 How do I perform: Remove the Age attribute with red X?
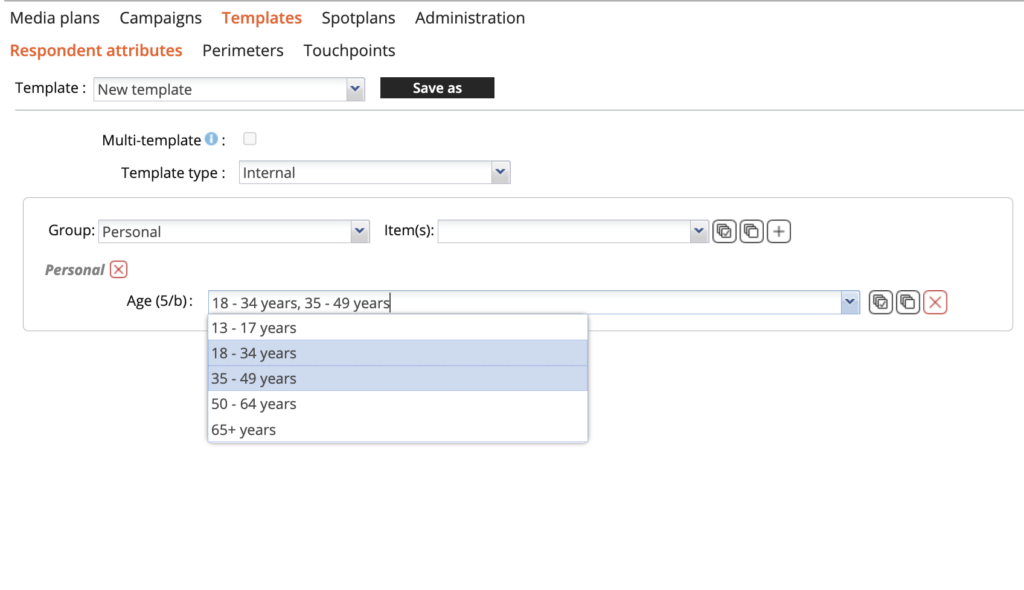click(935, 302)
